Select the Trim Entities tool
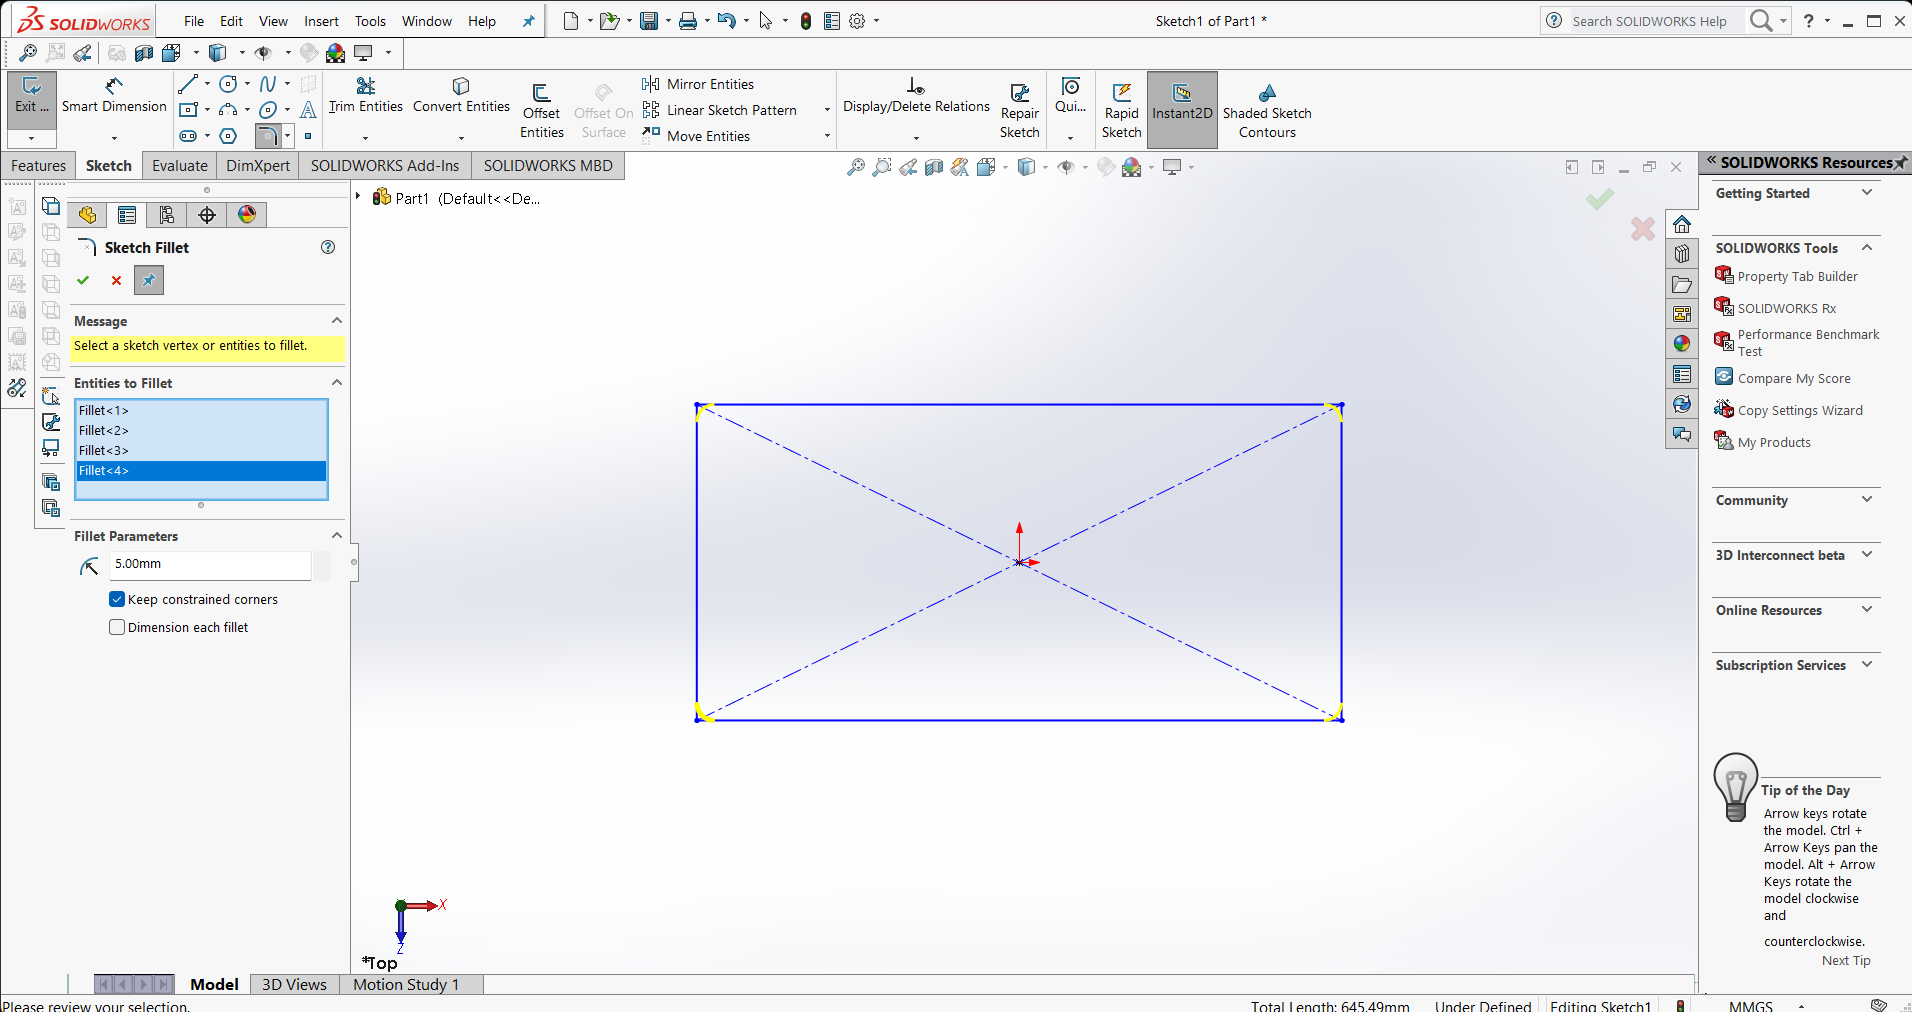Image resolution: width=1912 pixels, height=1012 pixels. point(366,96)
